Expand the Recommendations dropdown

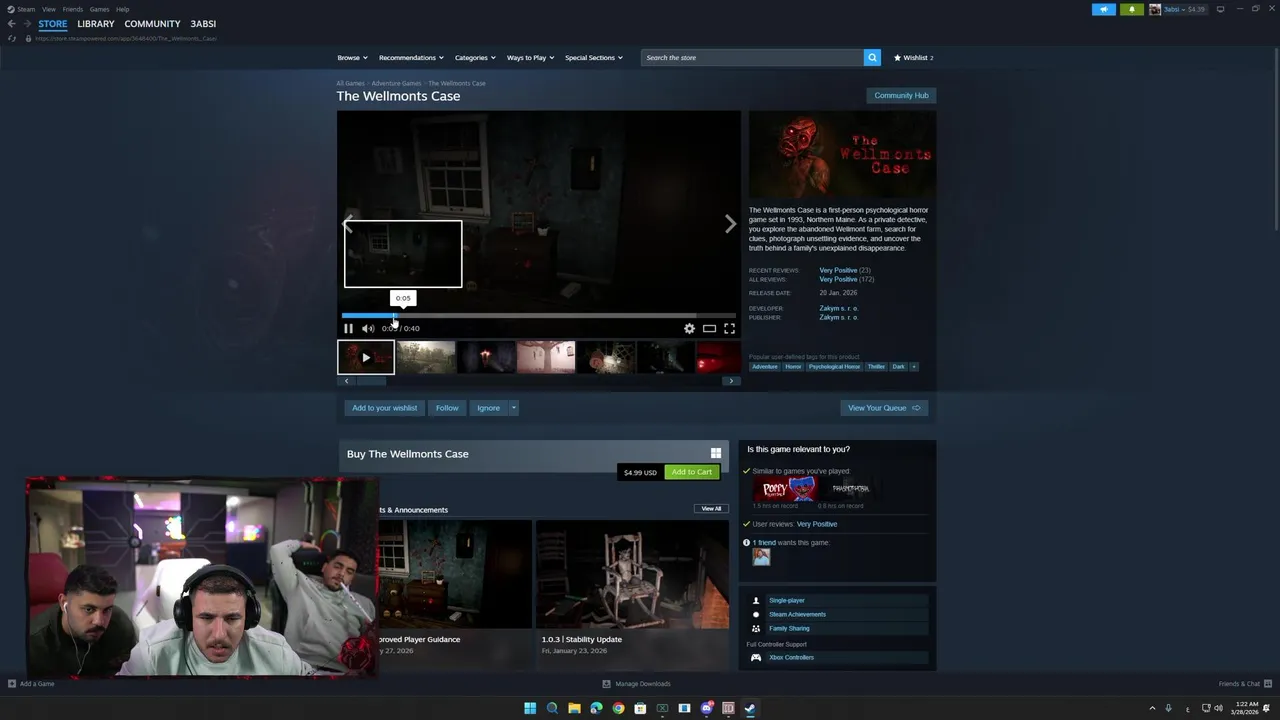pos(411,58)
